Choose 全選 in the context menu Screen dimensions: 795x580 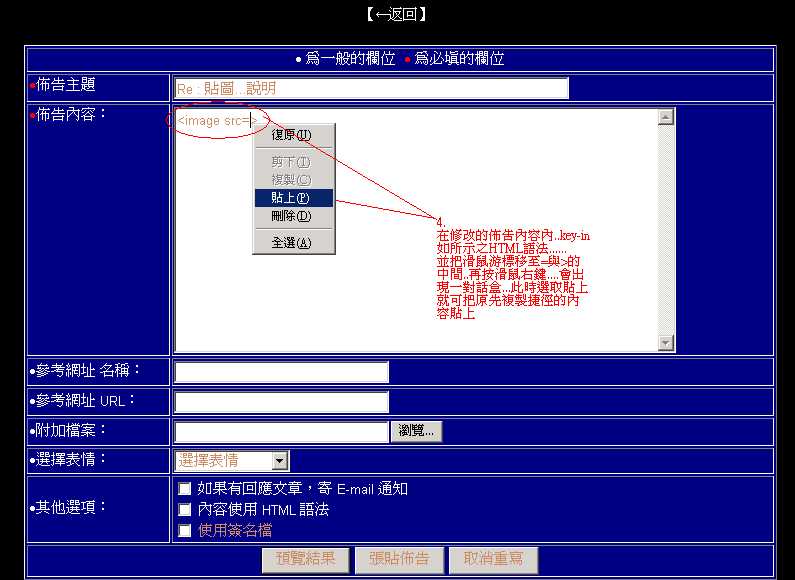click(x=292, y=243)
